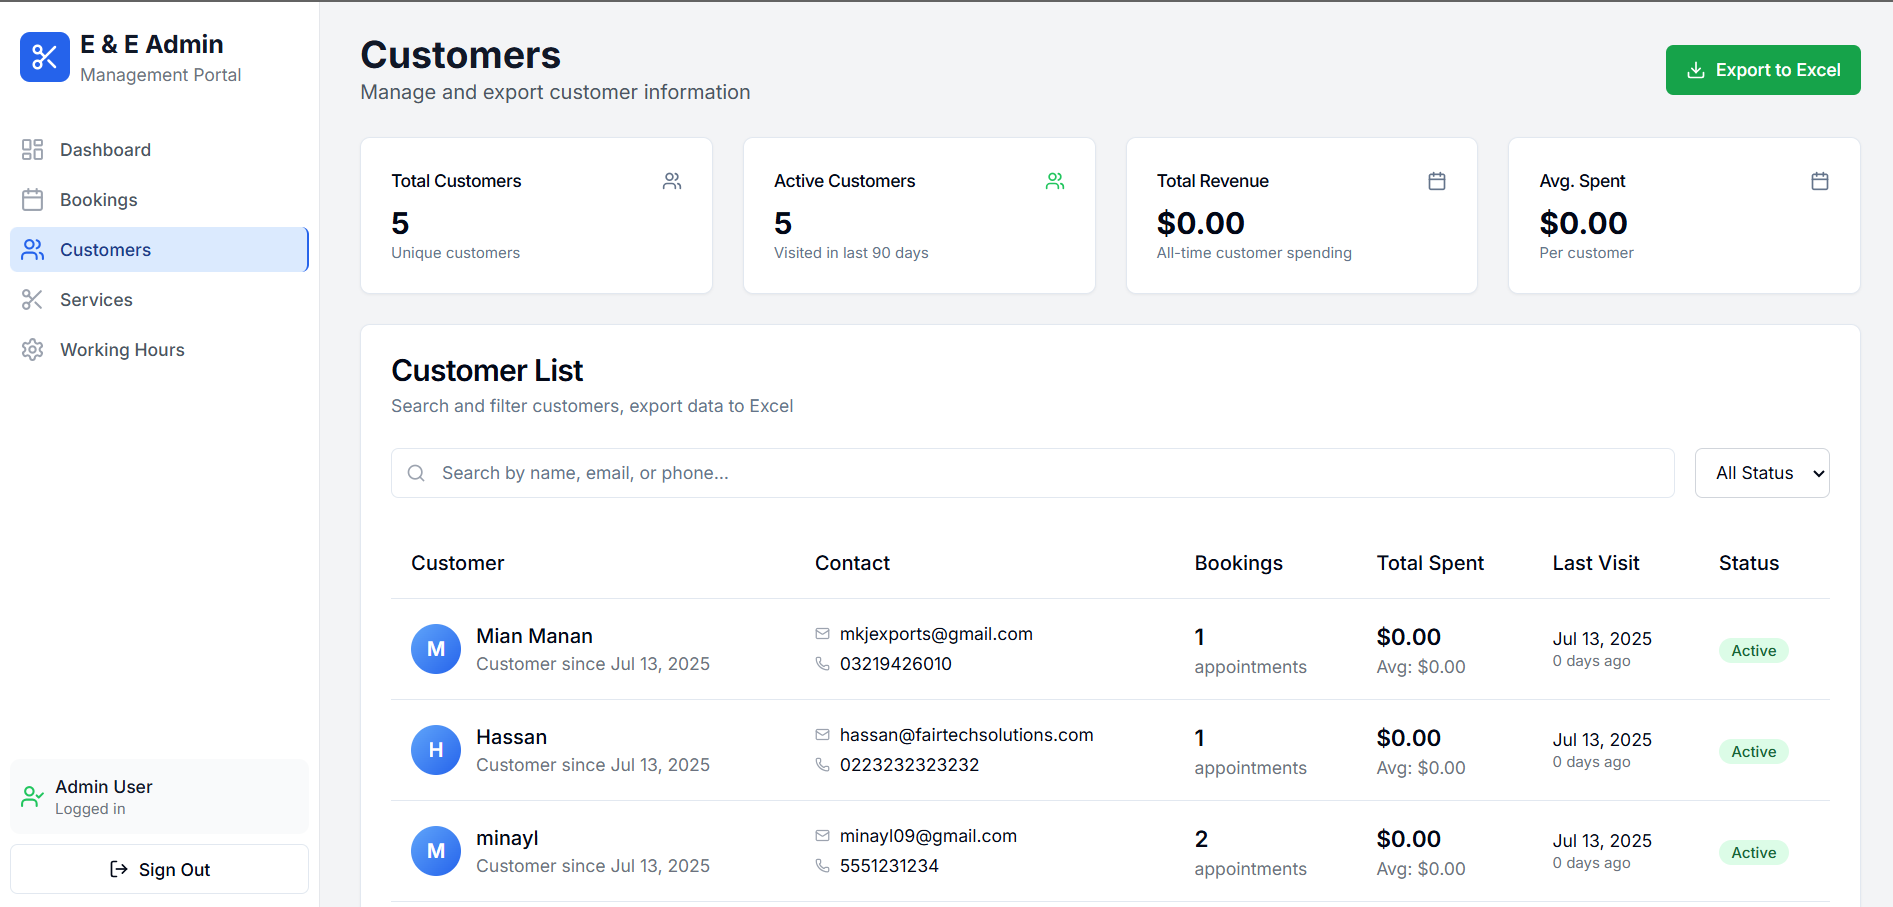Navigate to the Dashboard page
The height and width of the screenshot is (907, 1893).
coord(105,149)
